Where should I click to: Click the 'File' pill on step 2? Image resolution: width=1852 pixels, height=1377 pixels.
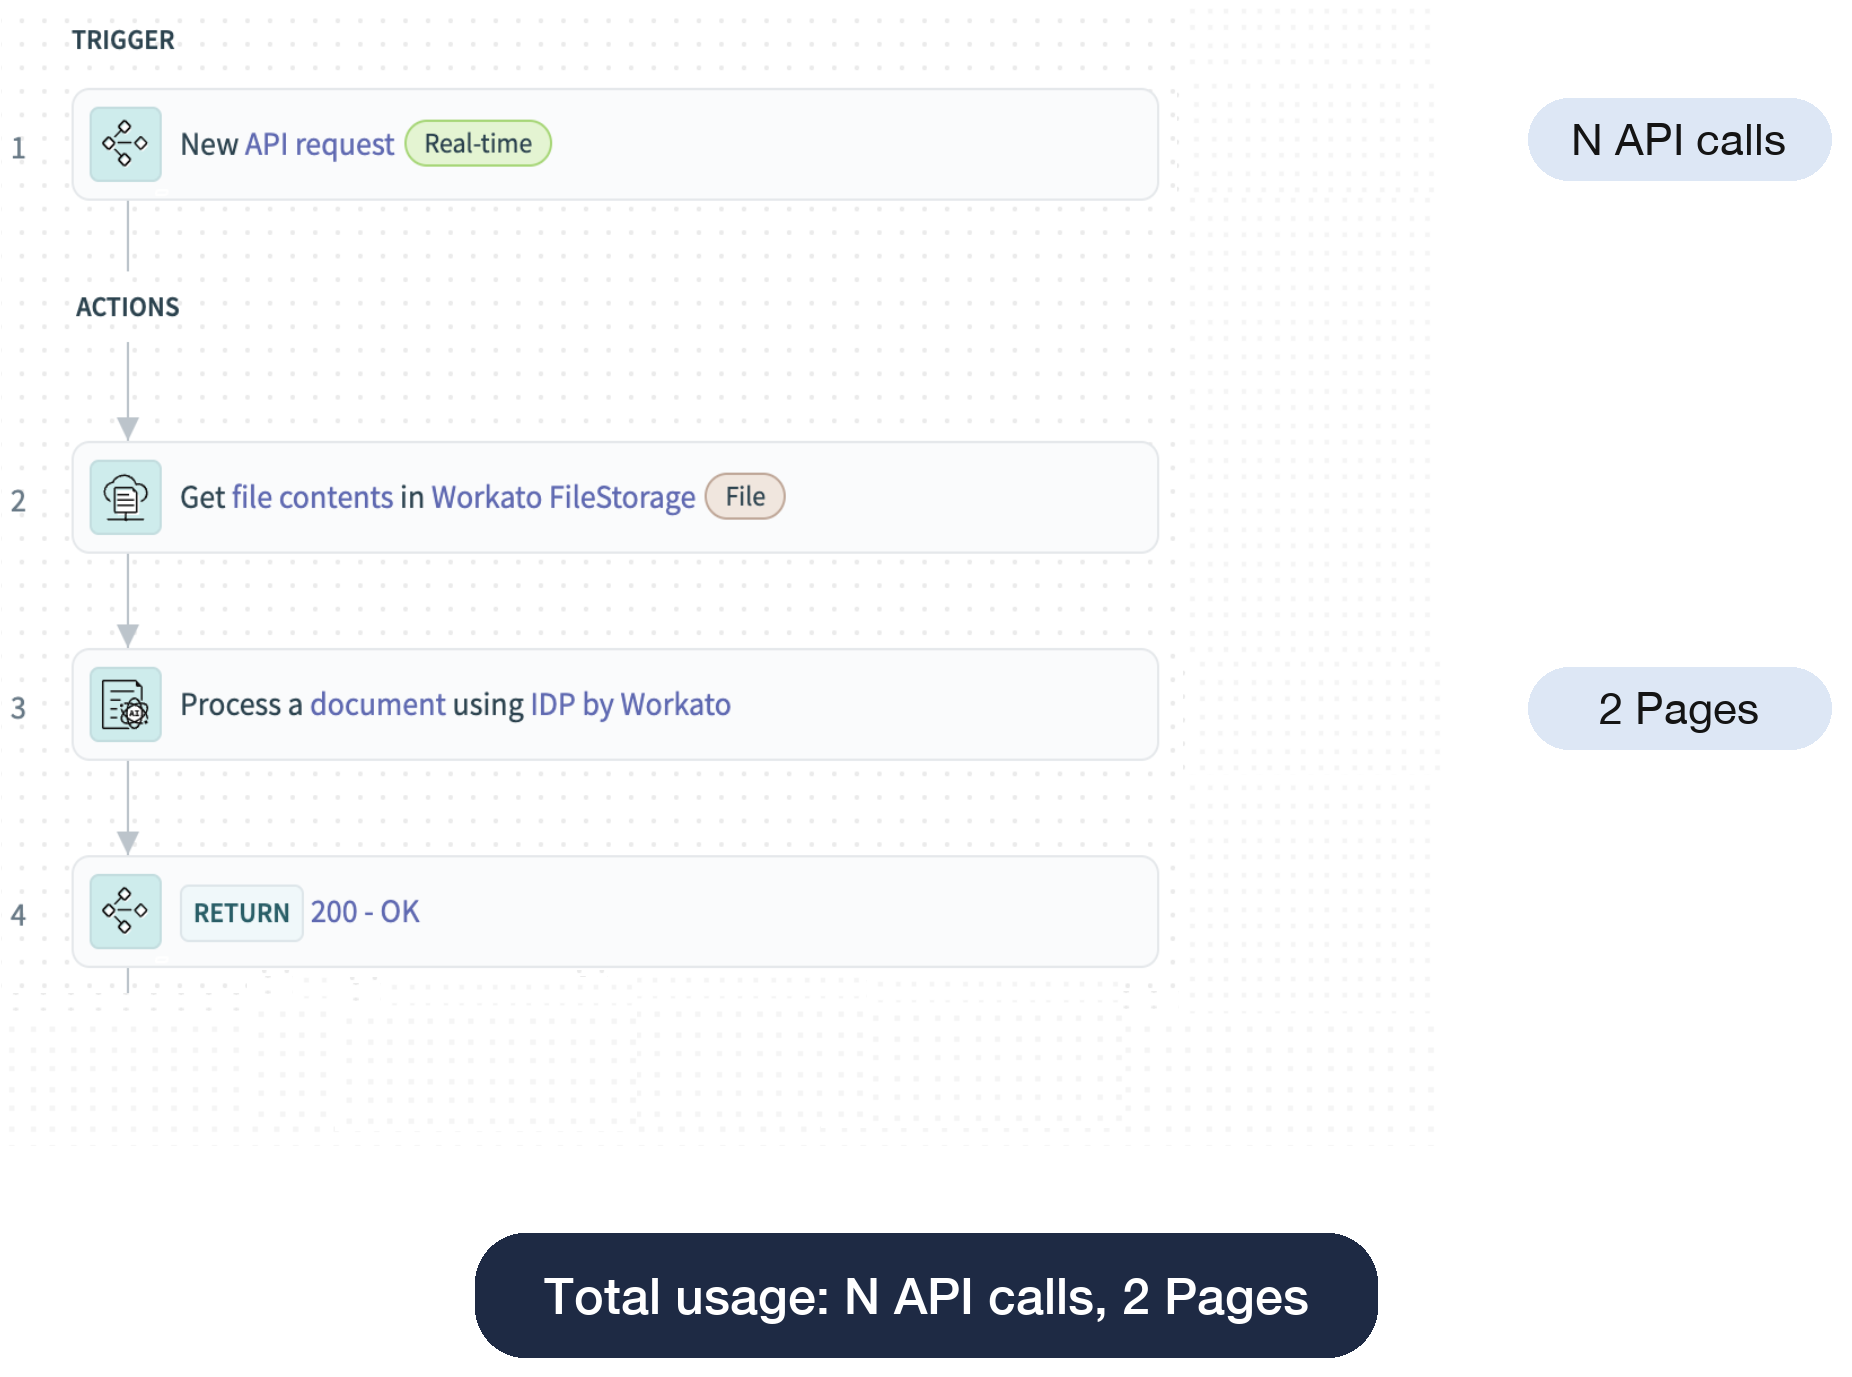745,497
